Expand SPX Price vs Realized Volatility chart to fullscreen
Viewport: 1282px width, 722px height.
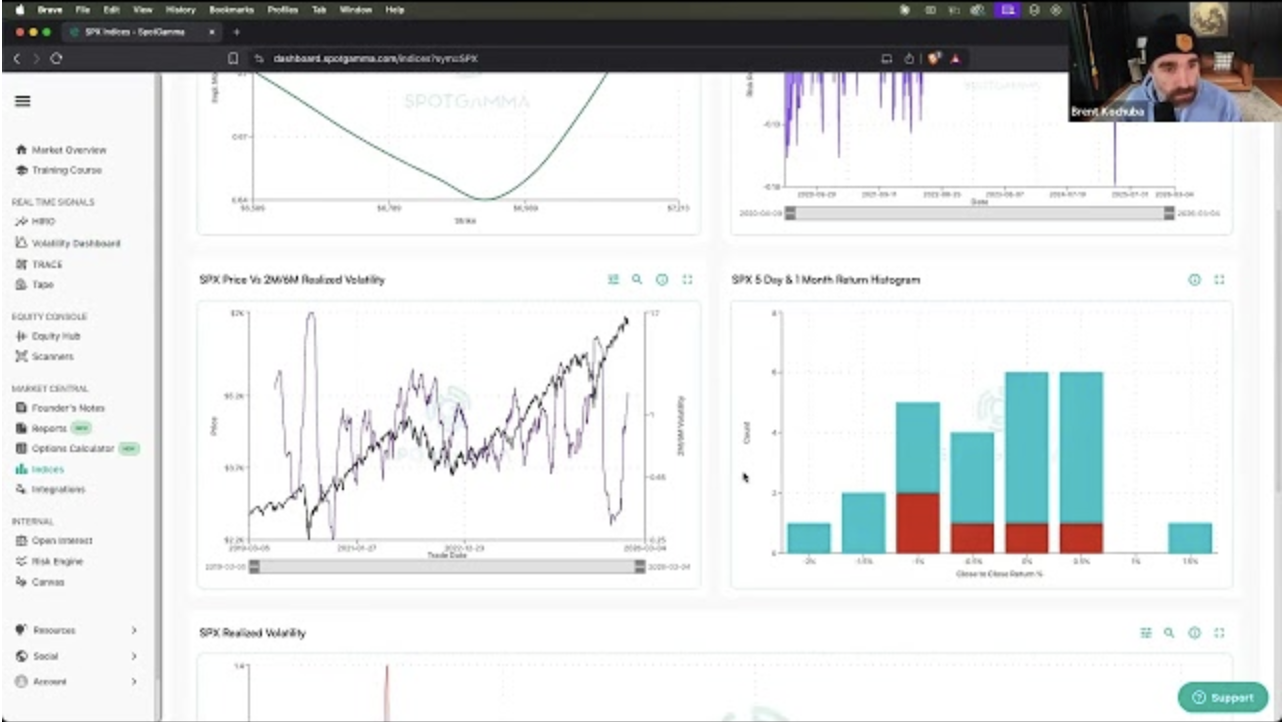point(687,280)
